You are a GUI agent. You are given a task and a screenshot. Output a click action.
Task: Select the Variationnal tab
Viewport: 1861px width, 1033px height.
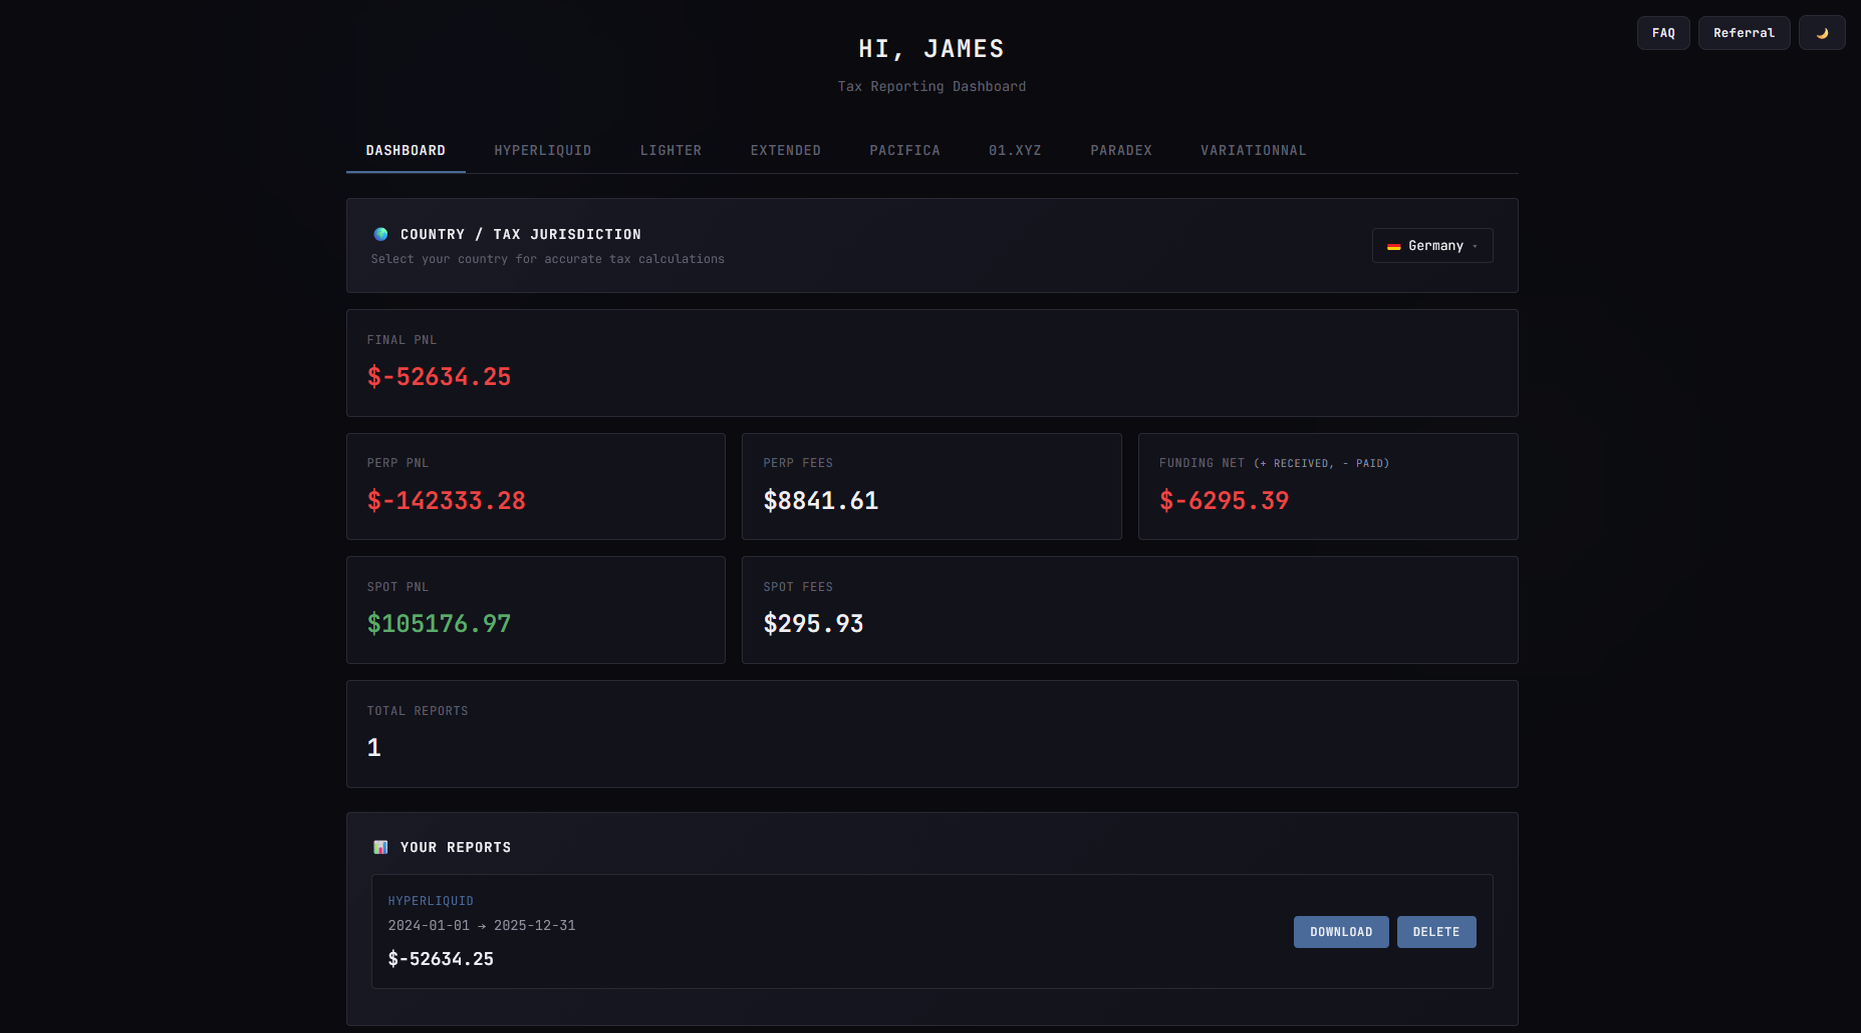(1253, 151)
